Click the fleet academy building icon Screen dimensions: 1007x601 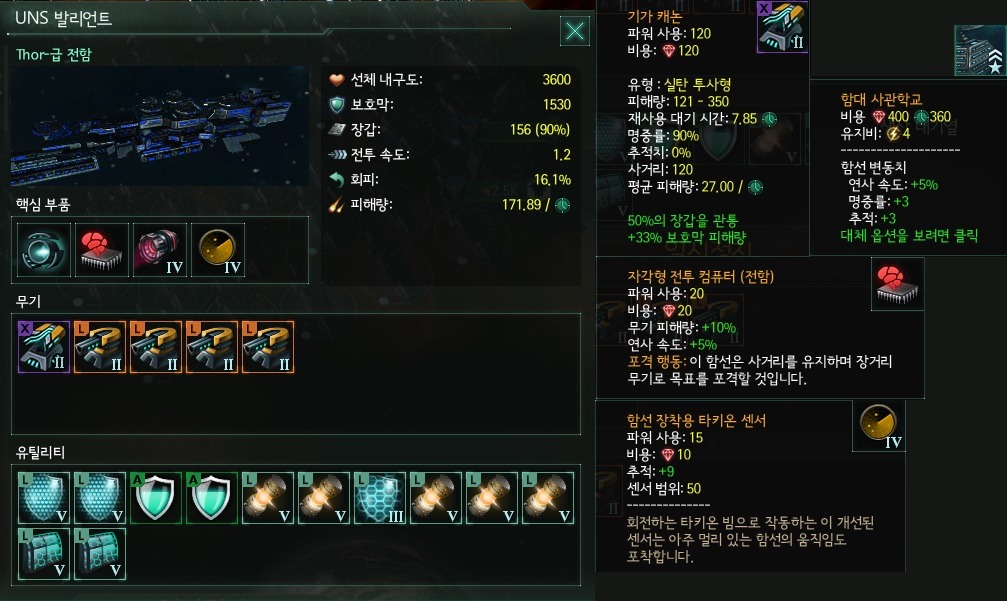981,50
